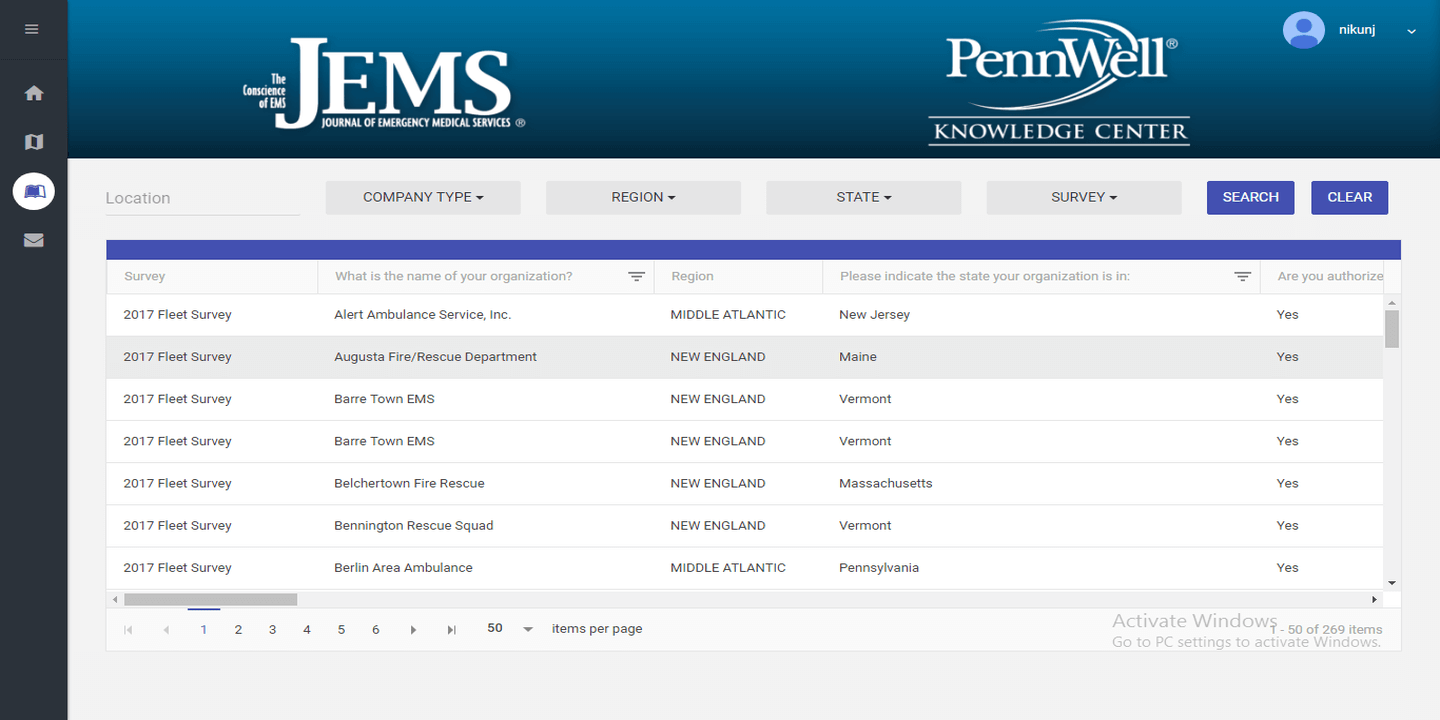
Task: Click the JEMS logo
Action: [384, 85]
